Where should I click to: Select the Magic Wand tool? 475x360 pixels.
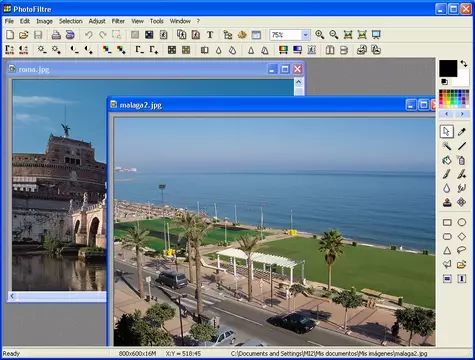[447, 146]
